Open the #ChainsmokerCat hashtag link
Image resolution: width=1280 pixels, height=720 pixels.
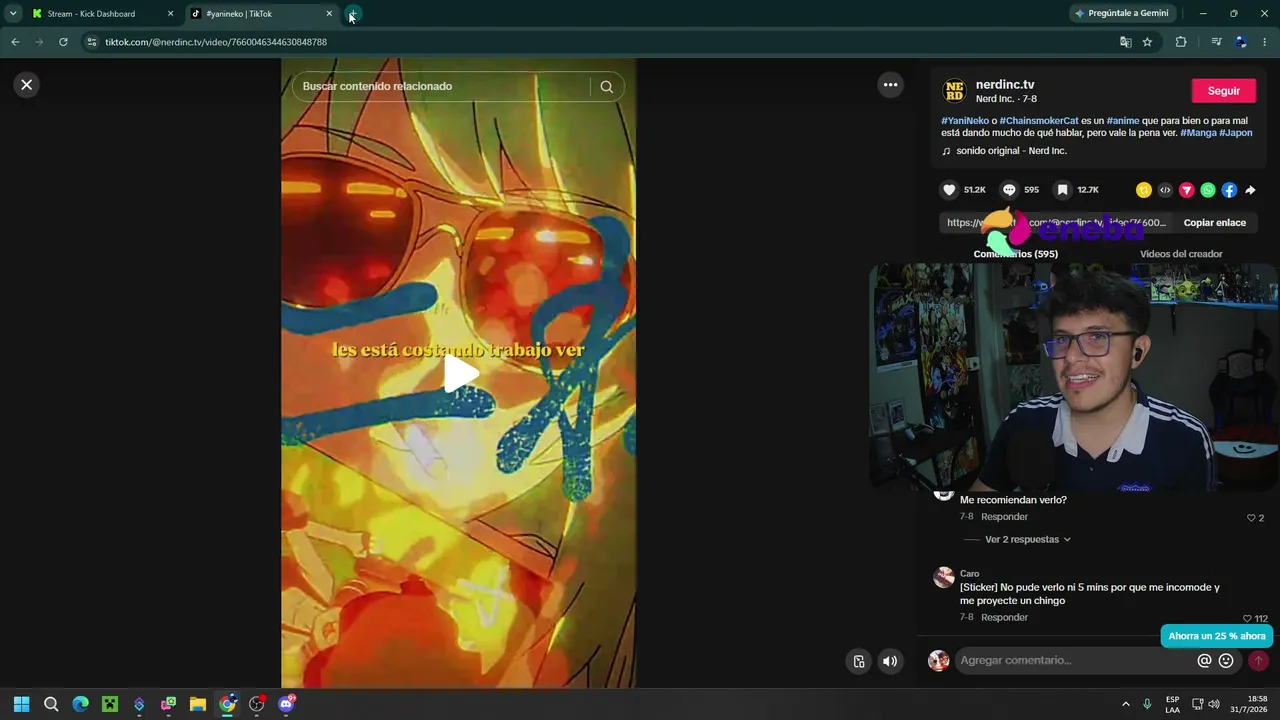[1039, 120]
